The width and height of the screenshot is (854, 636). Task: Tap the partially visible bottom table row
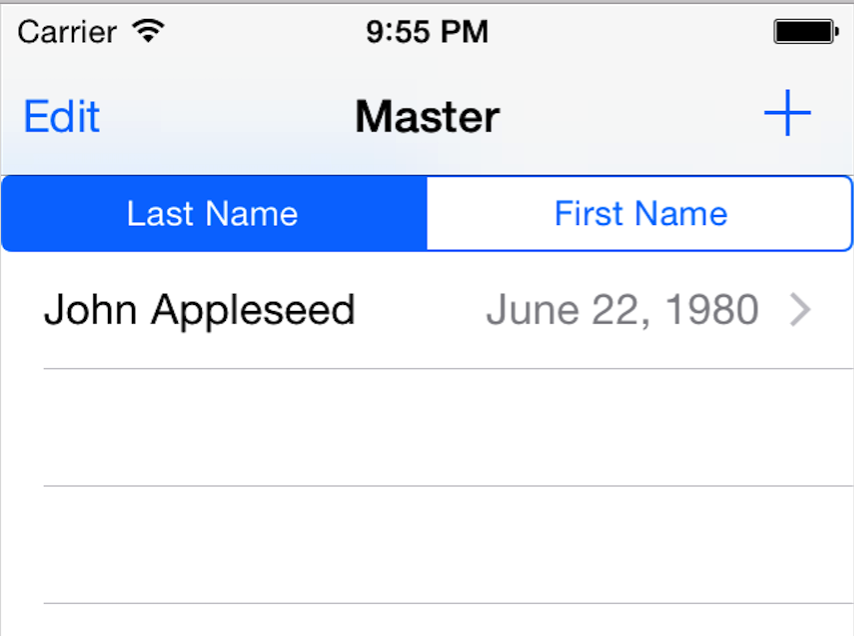coord(427,621)
